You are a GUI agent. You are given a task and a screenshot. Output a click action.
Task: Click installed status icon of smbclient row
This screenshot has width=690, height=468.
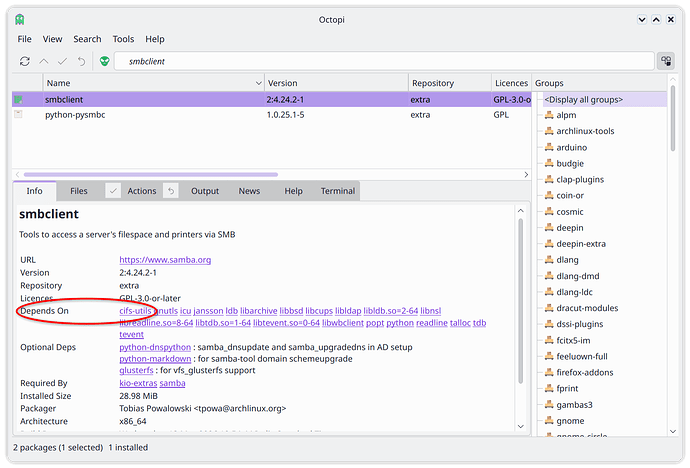click(x=18, y=99)
